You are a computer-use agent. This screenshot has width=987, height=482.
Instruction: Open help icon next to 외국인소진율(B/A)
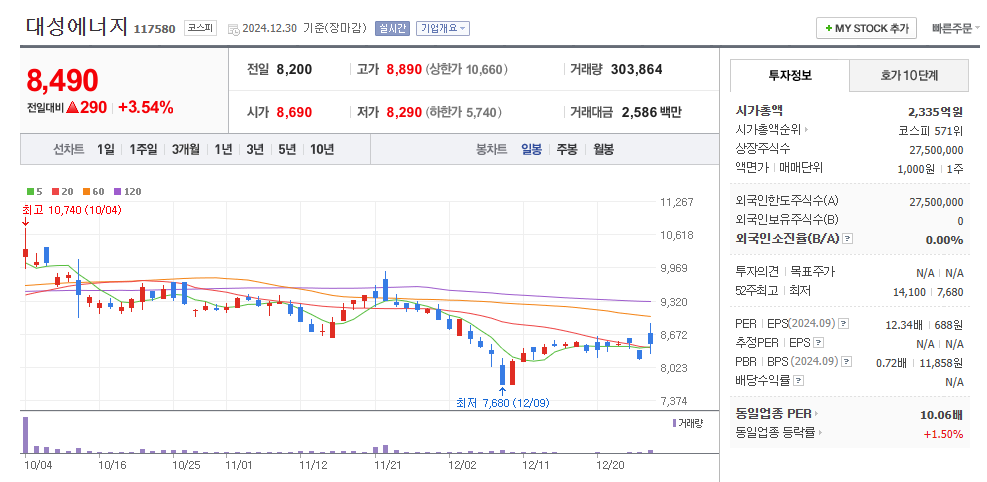[x=848, y=238]
